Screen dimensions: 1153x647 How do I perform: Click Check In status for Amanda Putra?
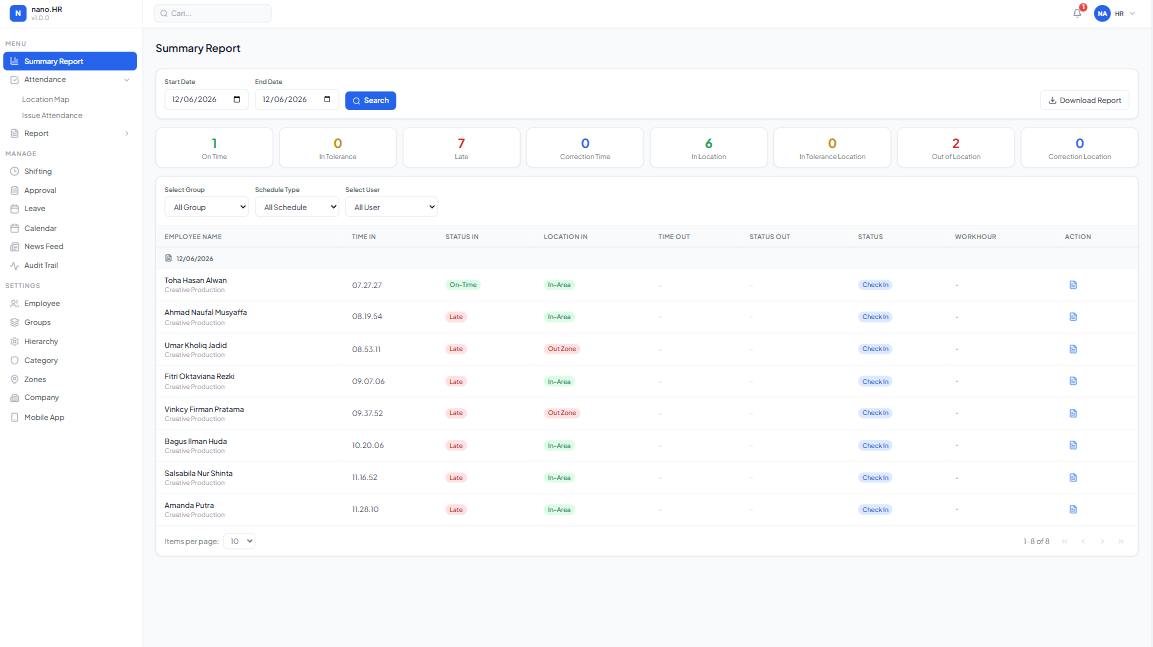click(875, 510)
